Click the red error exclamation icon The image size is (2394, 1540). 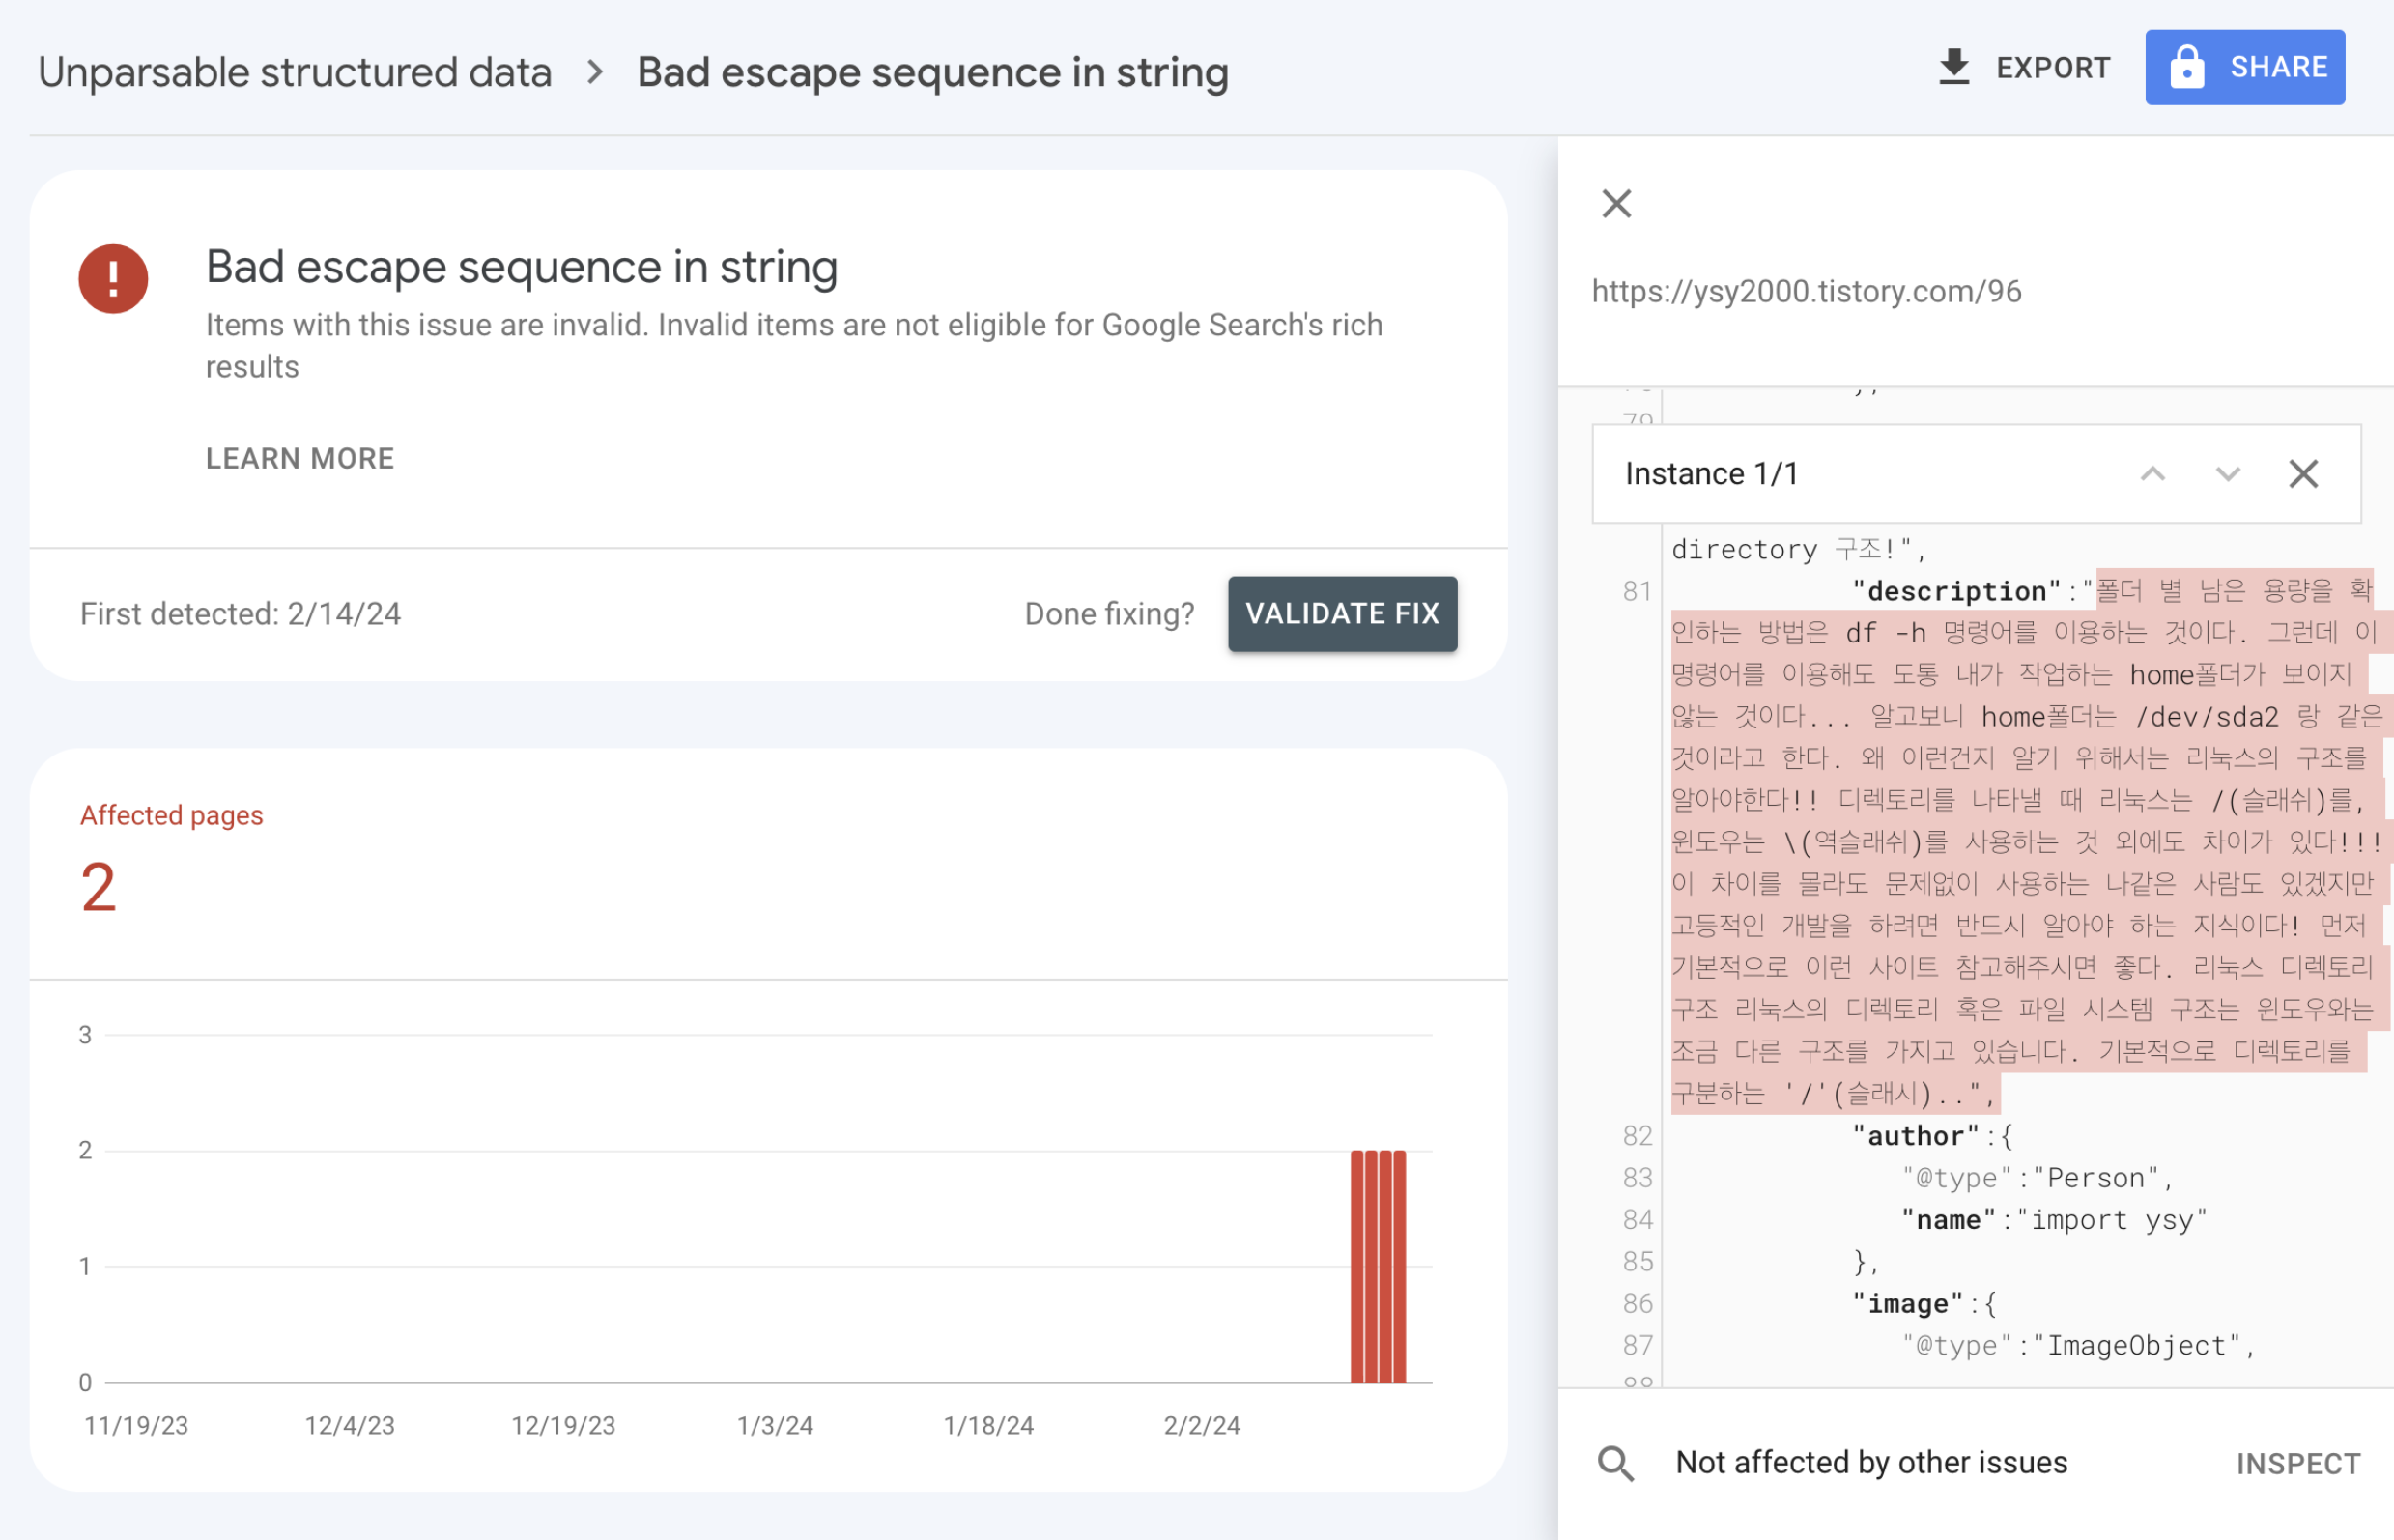coord(113,279)
